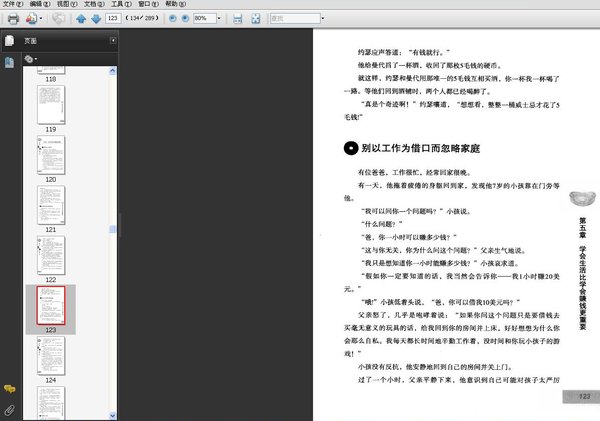
Task: Toggle the Bookmarks panel icon
Action: point(9,62)
